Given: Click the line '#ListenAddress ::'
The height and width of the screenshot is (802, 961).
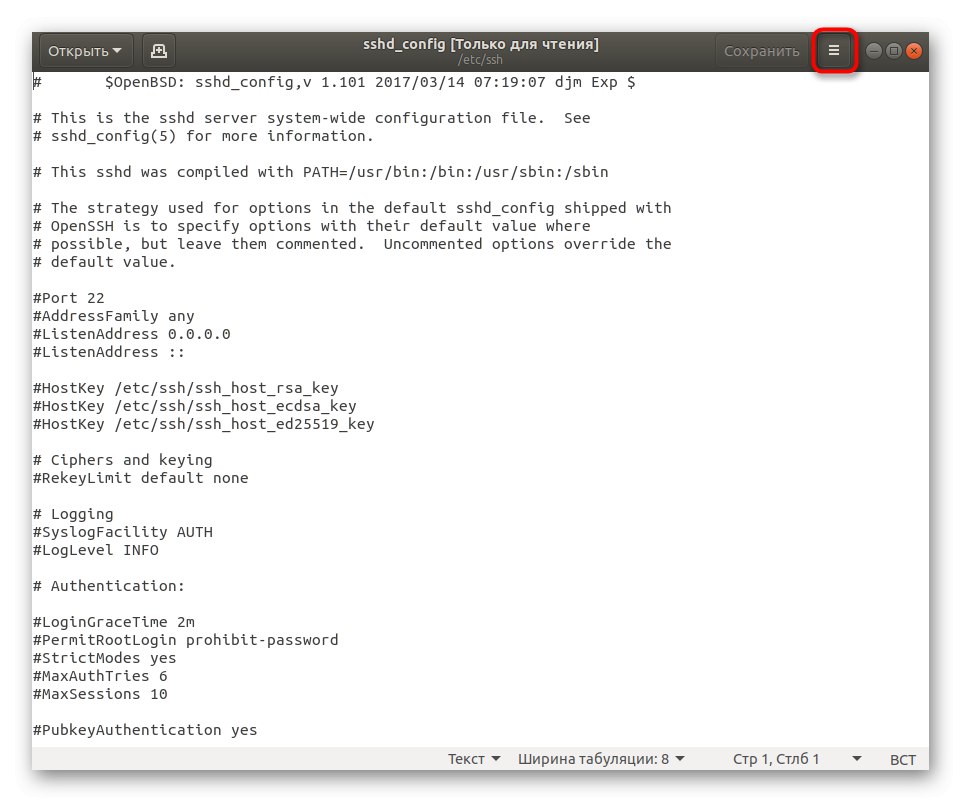Looking at the screenshot, I should click(x=108, y=352).
